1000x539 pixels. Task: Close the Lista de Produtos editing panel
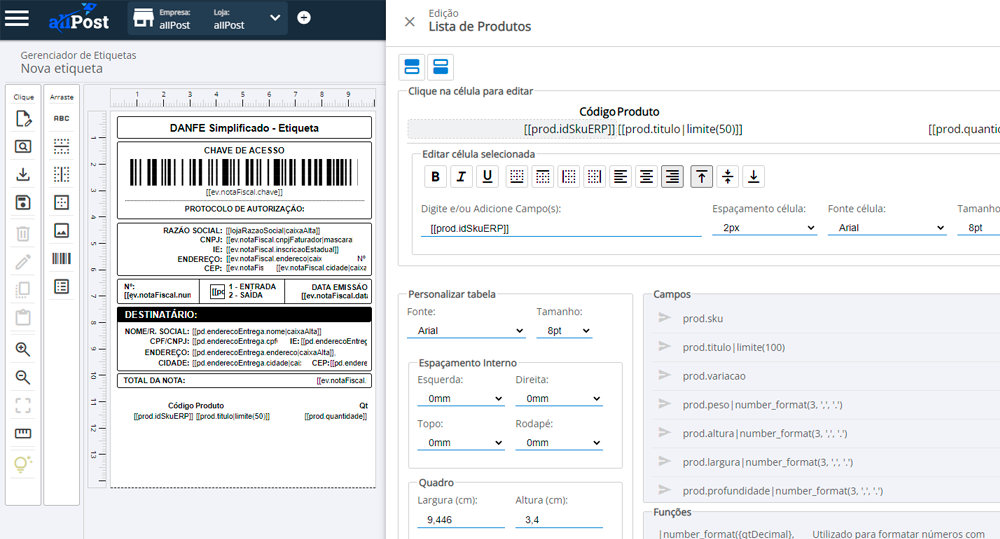[409, 21]
